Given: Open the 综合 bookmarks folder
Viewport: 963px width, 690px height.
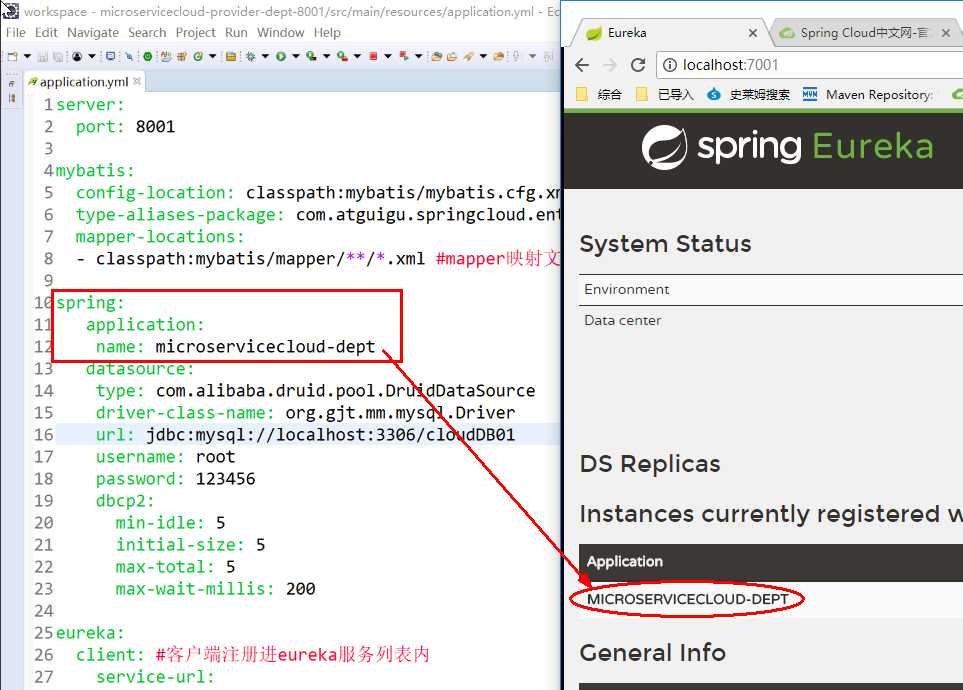Looking at the screenshot, I should pos(599,95).
